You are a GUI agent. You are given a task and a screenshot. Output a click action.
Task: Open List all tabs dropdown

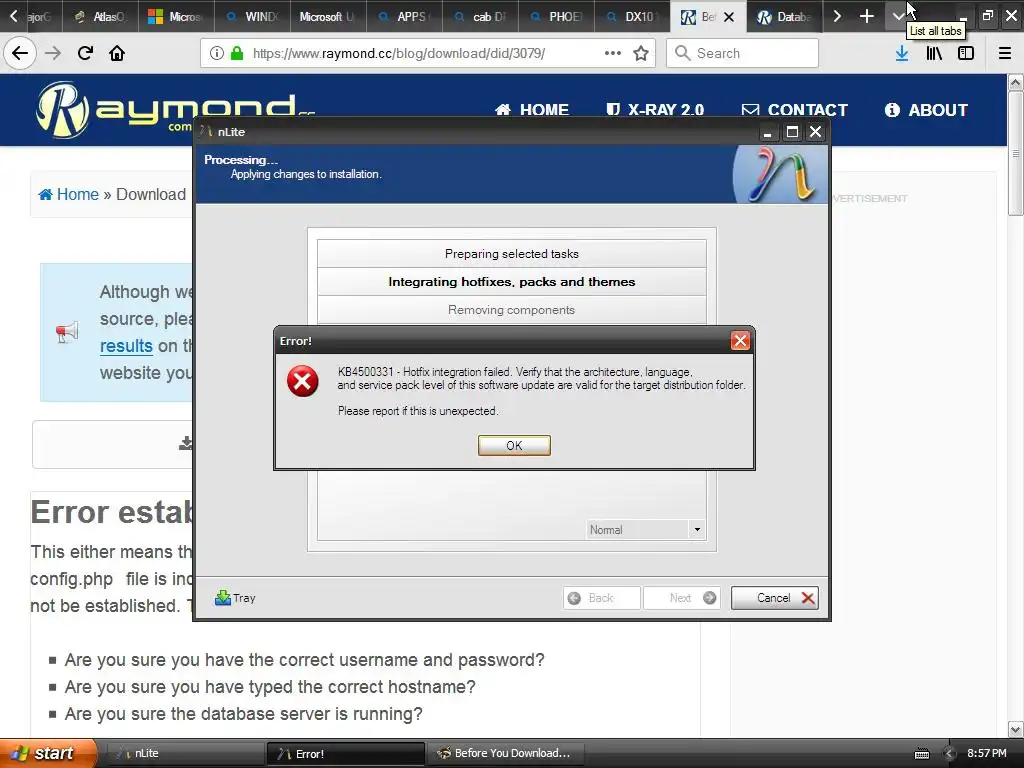[899, 16]
